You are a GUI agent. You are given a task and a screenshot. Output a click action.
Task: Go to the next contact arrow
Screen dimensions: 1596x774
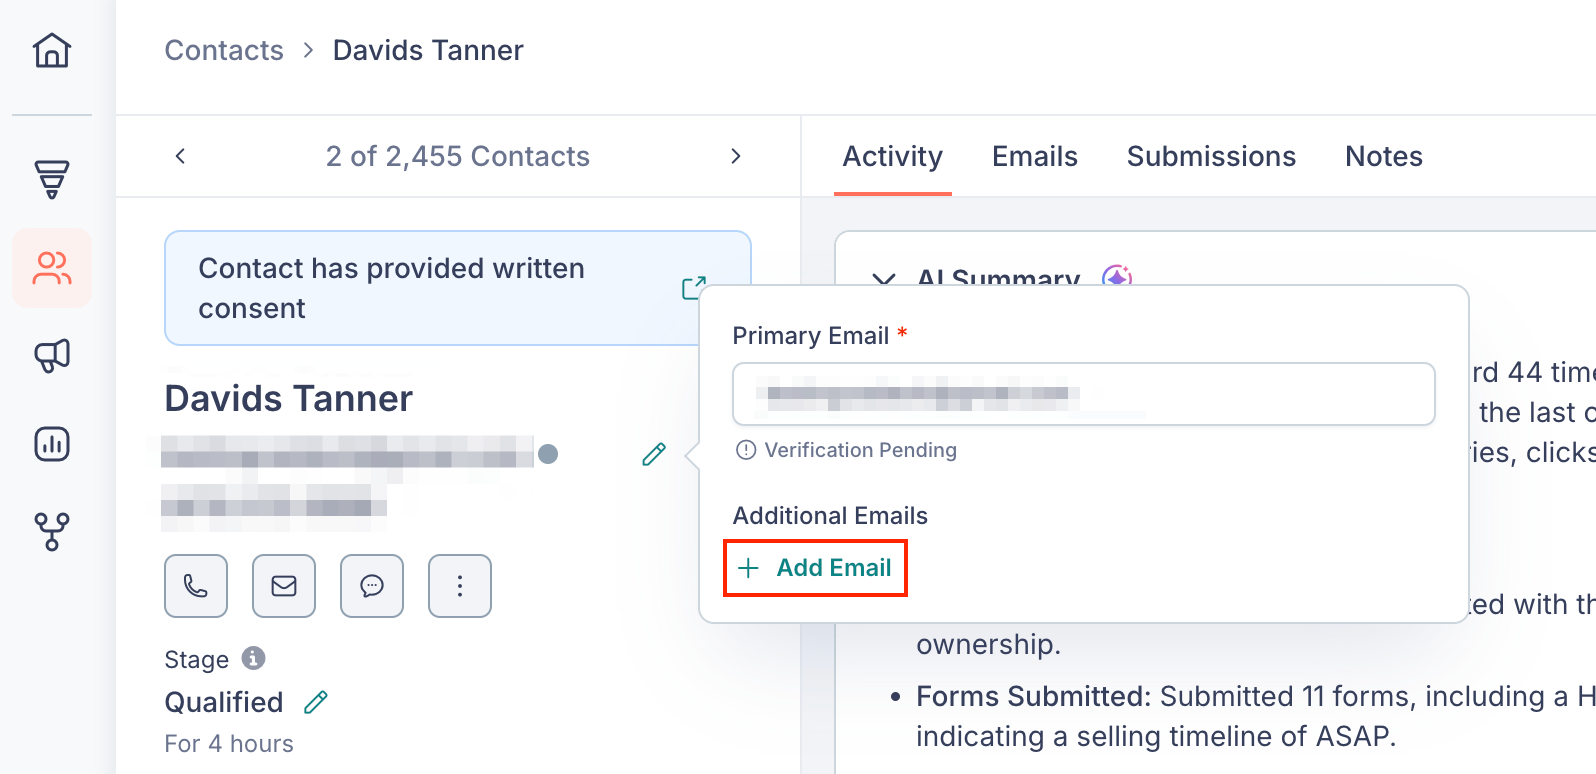coord(736,156)
